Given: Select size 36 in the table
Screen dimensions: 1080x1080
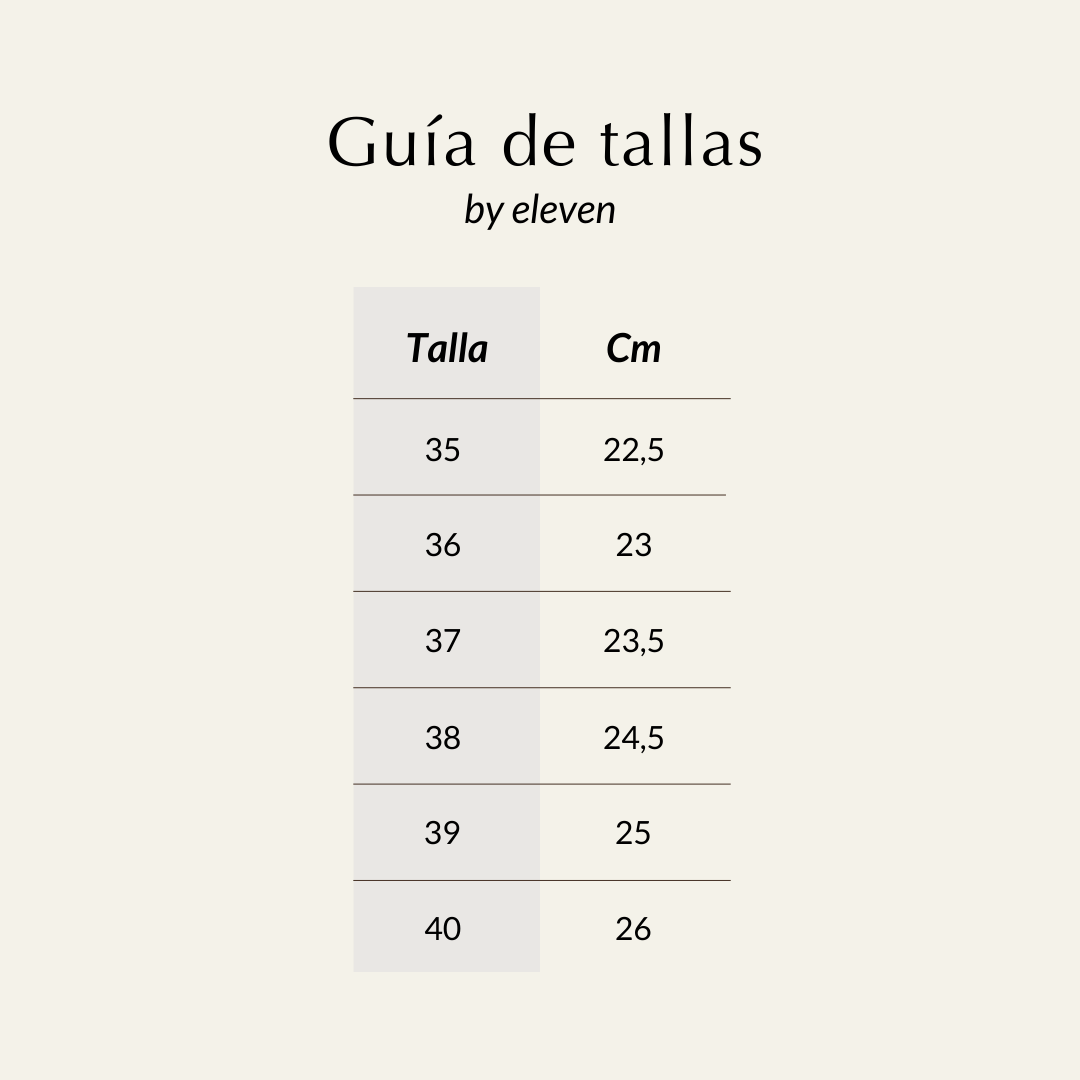Looking at the screenshot, I should tap(443, 545).
